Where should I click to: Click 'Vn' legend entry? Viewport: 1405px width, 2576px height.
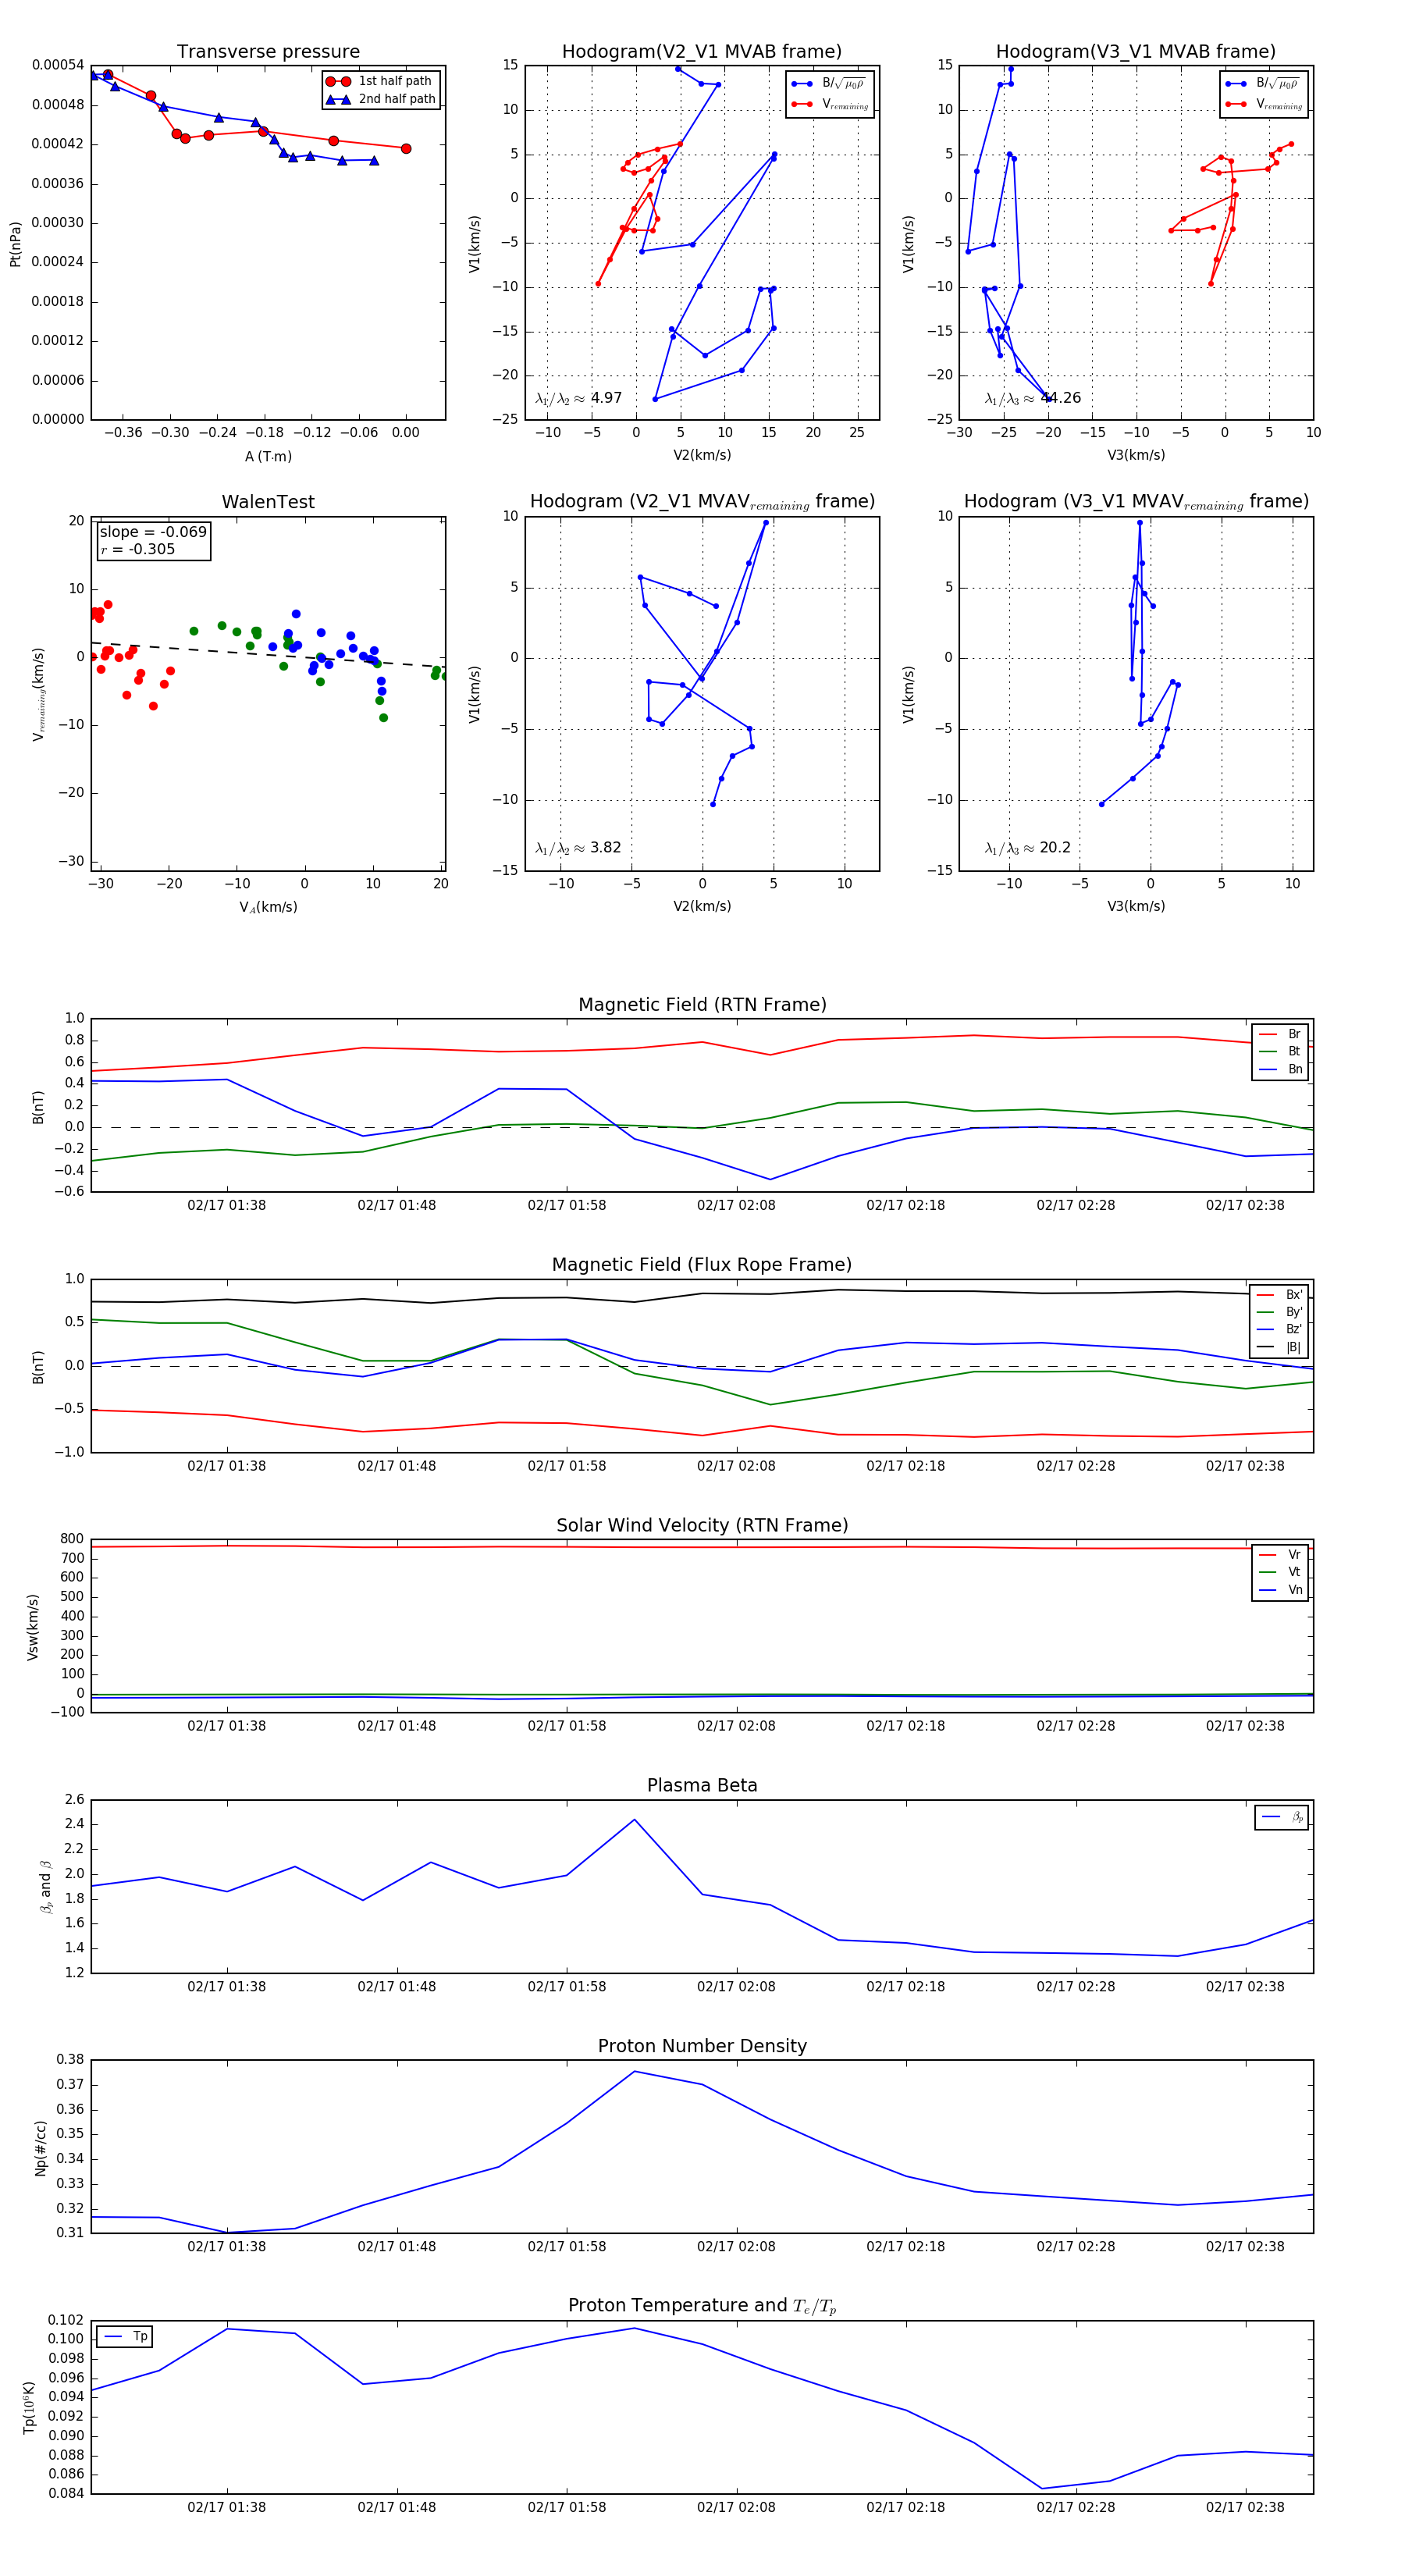pos(1282,1590)
